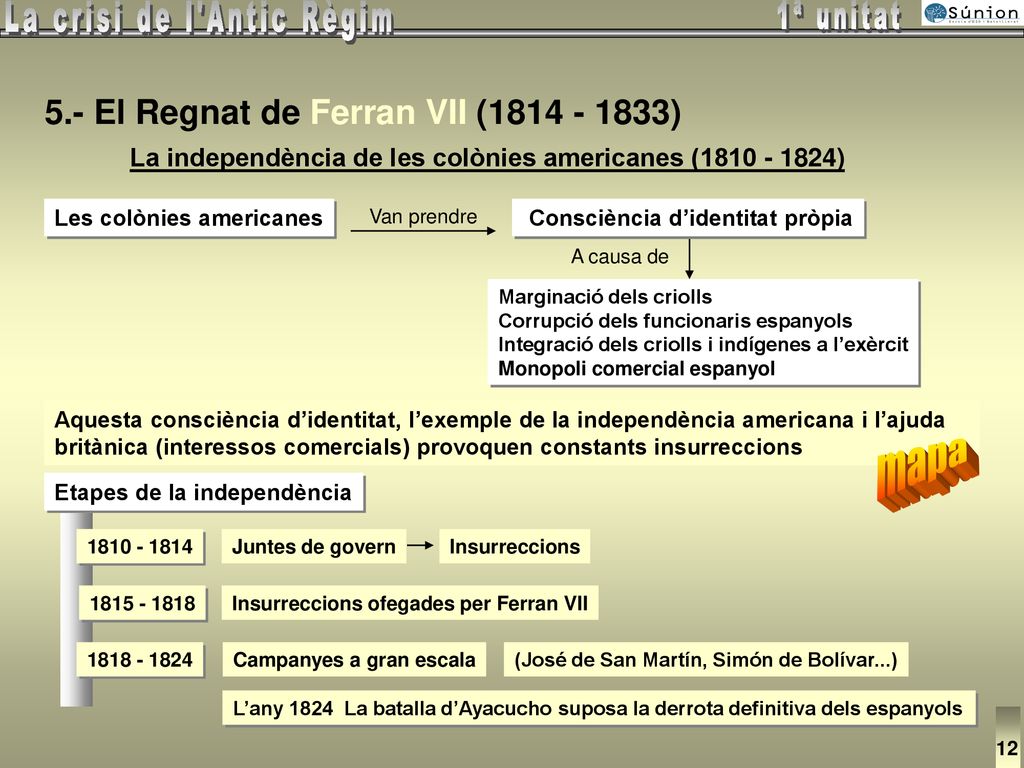
Task: Click the 'Van prendre' label
Action: tap(423, 216)
